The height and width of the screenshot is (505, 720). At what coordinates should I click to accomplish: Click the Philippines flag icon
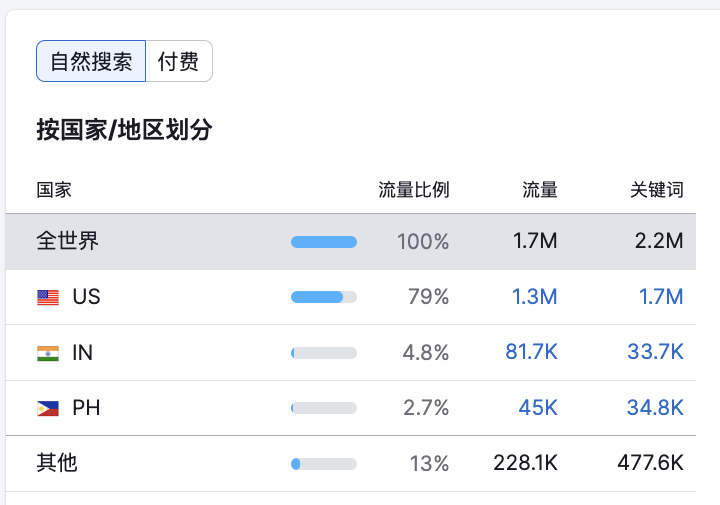point(48,408)
